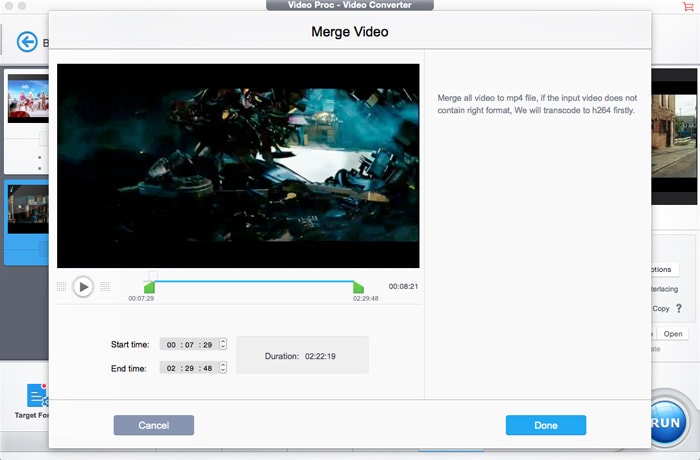Click the Merge Video title
Image resolution: width=700 pixels, height=460 pixels.
350,32
